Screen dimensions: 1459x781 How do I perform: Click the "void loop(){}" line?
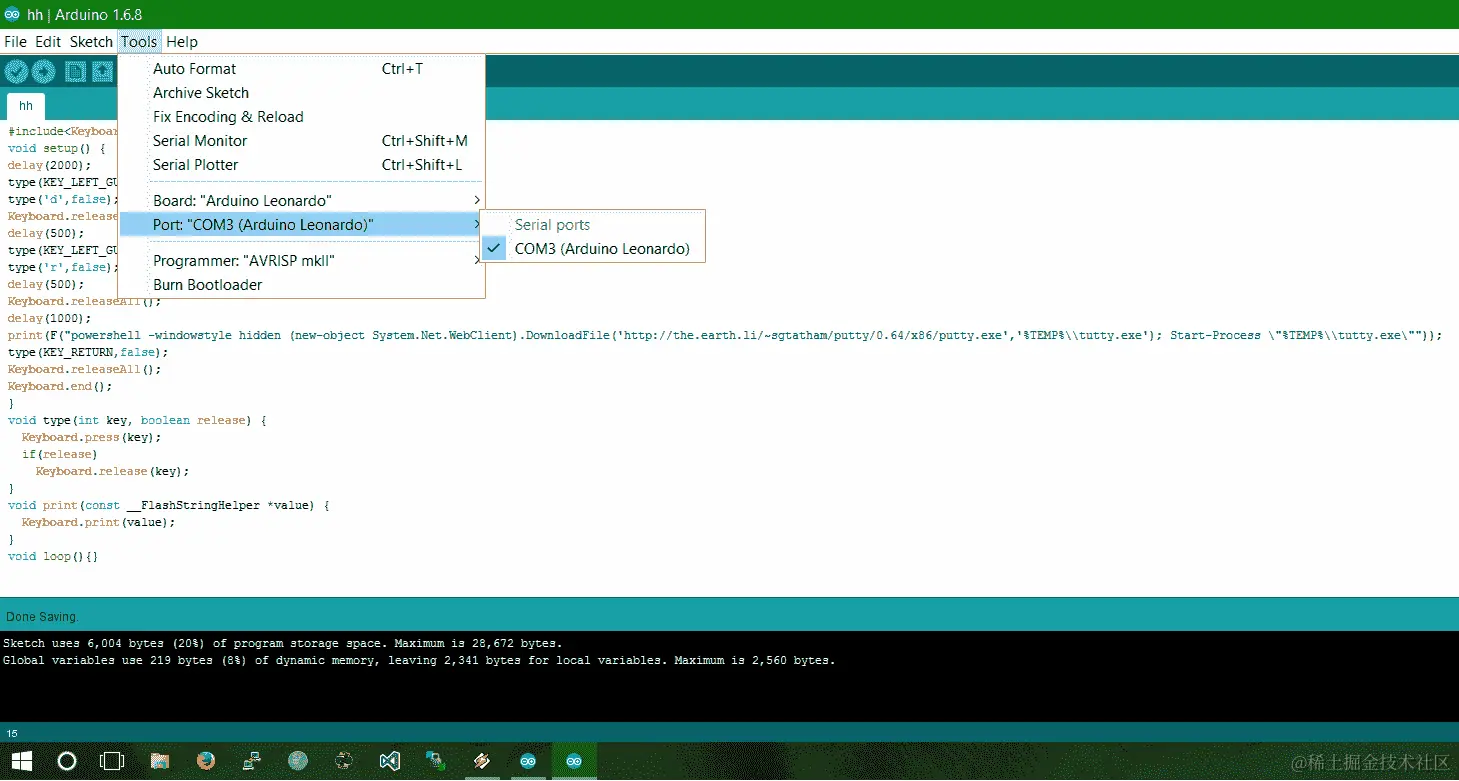click(x=53, y=556)
